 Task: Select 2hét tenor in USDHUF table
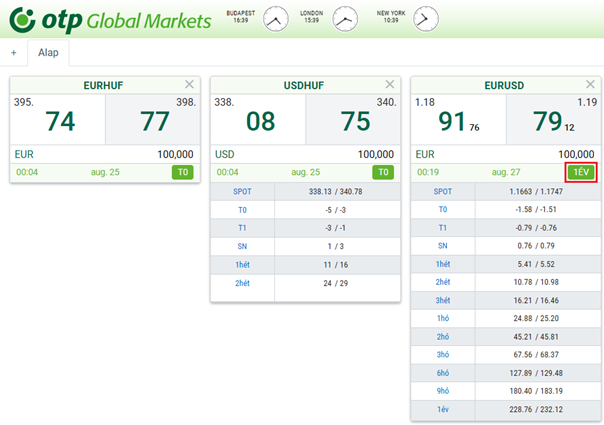tap(242, 283)
